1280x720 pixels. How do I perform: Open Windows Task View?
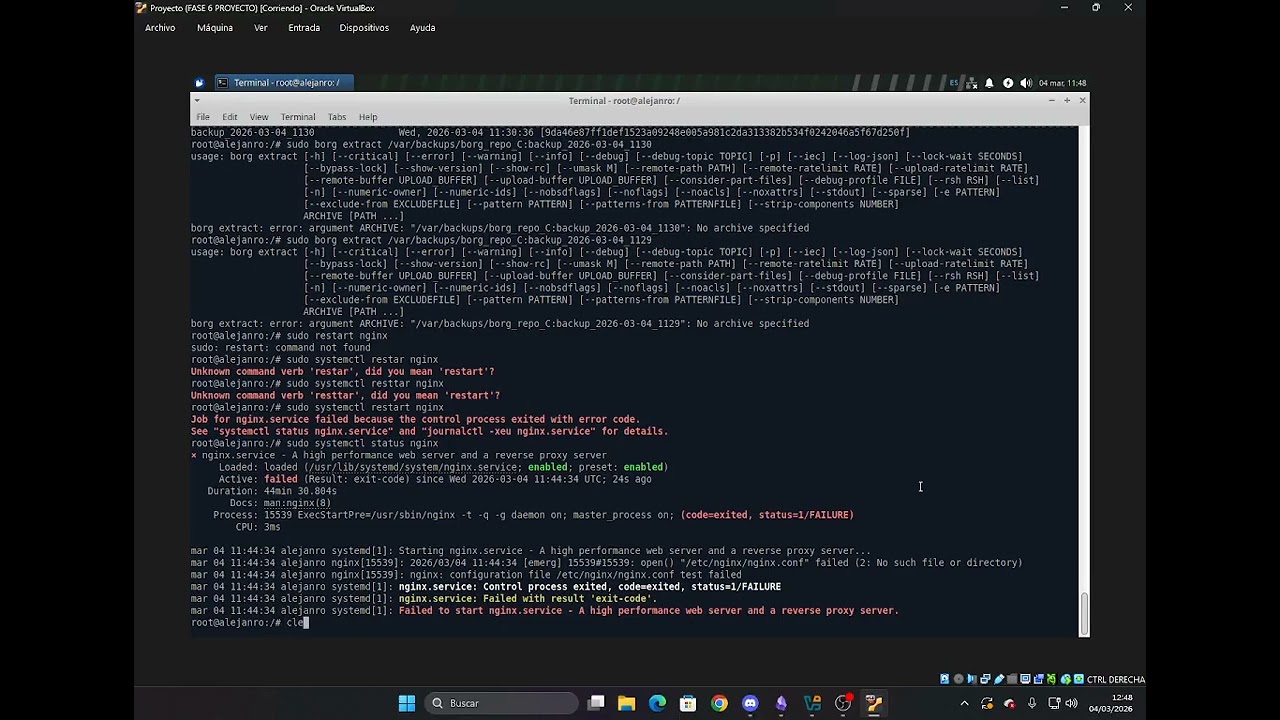596,703
